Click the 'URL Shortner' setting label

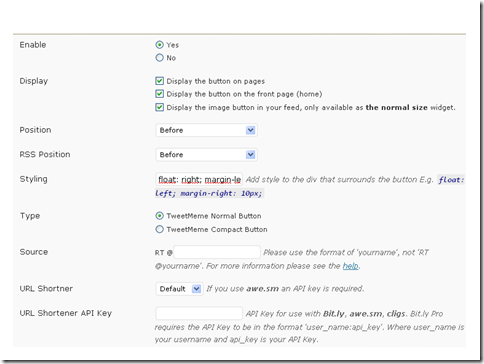pyautogui.click(x=46, y=289)
